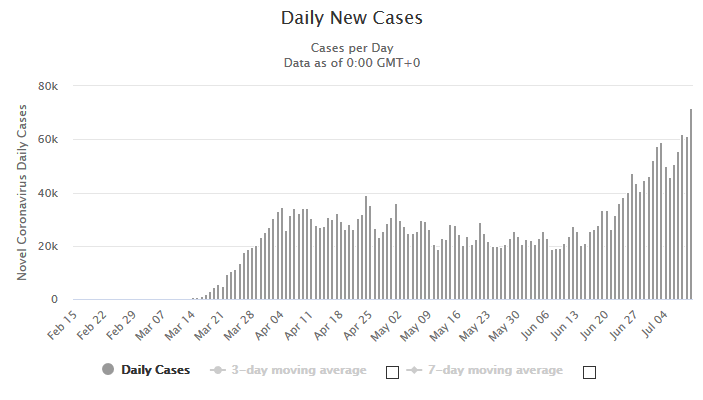Show the 7-day moving average series
Image resolution: width=703 pixels, height=400 pixels.
pyautogui.click(x=495, y=370)
